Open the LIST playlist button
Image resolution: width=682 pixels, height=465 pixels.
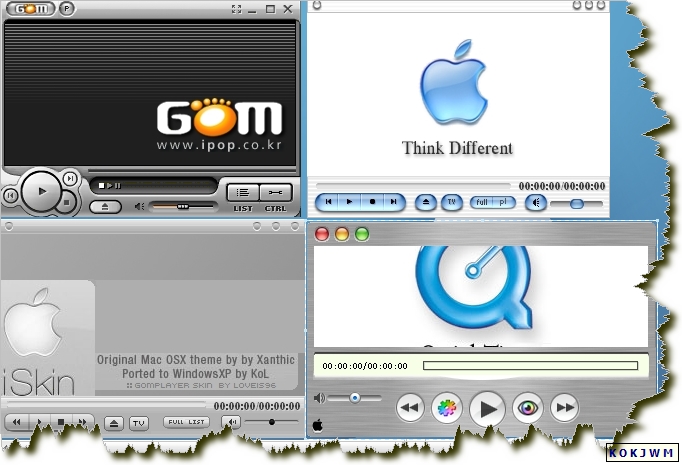(x=243, y=192)
